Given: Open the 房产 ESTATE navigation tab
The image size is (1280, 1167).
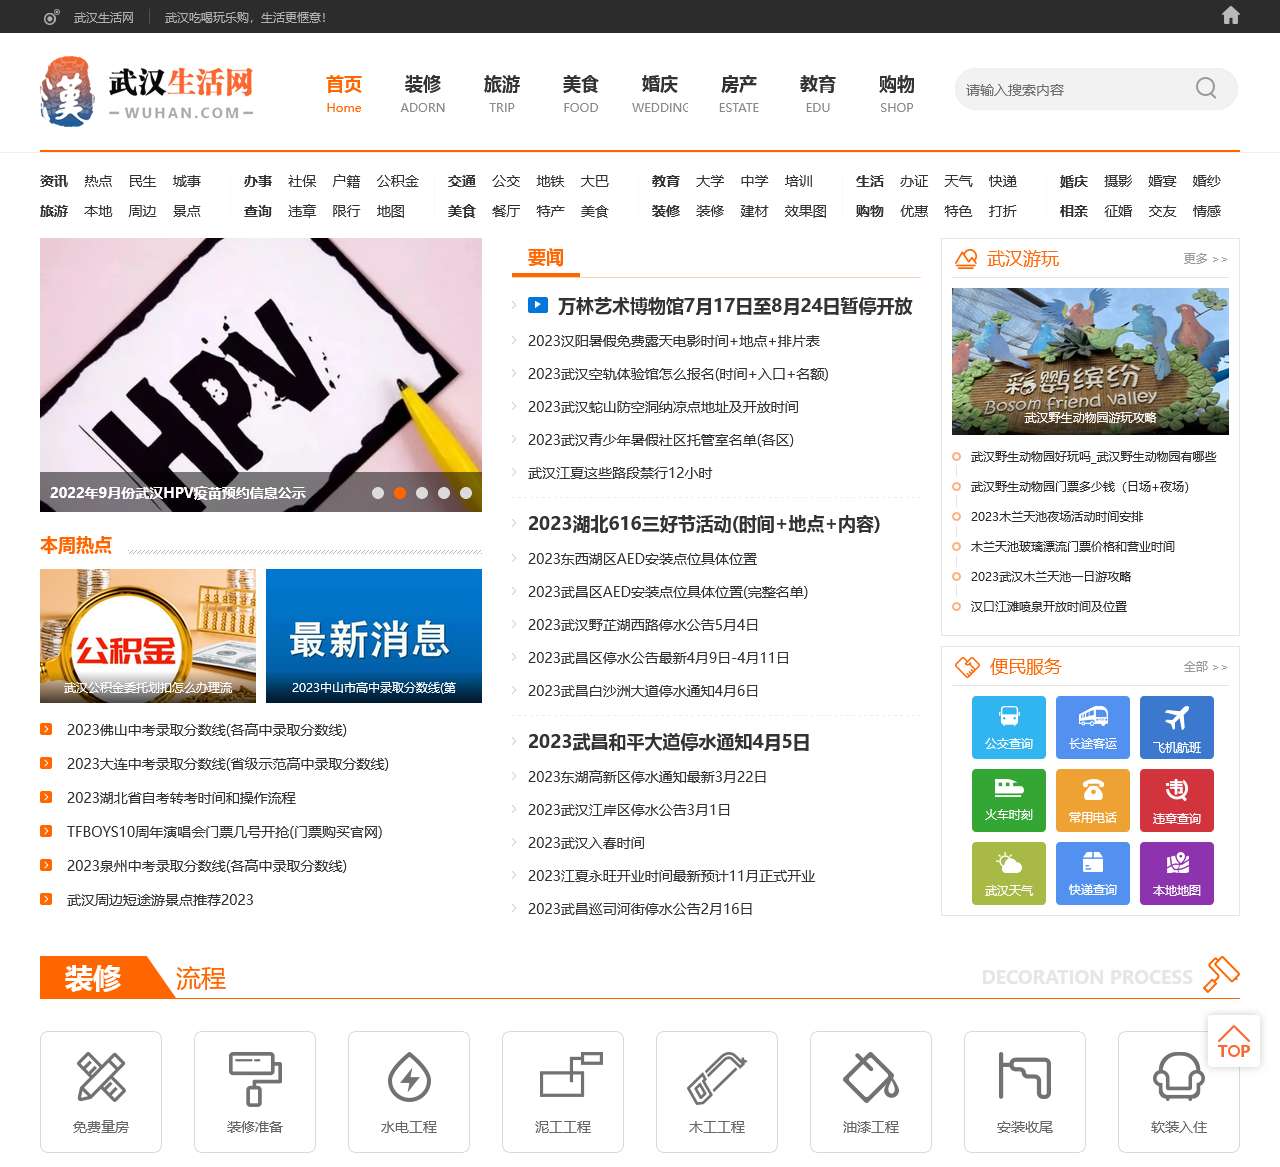Looking at the screenshot, I should coord(739,93).
